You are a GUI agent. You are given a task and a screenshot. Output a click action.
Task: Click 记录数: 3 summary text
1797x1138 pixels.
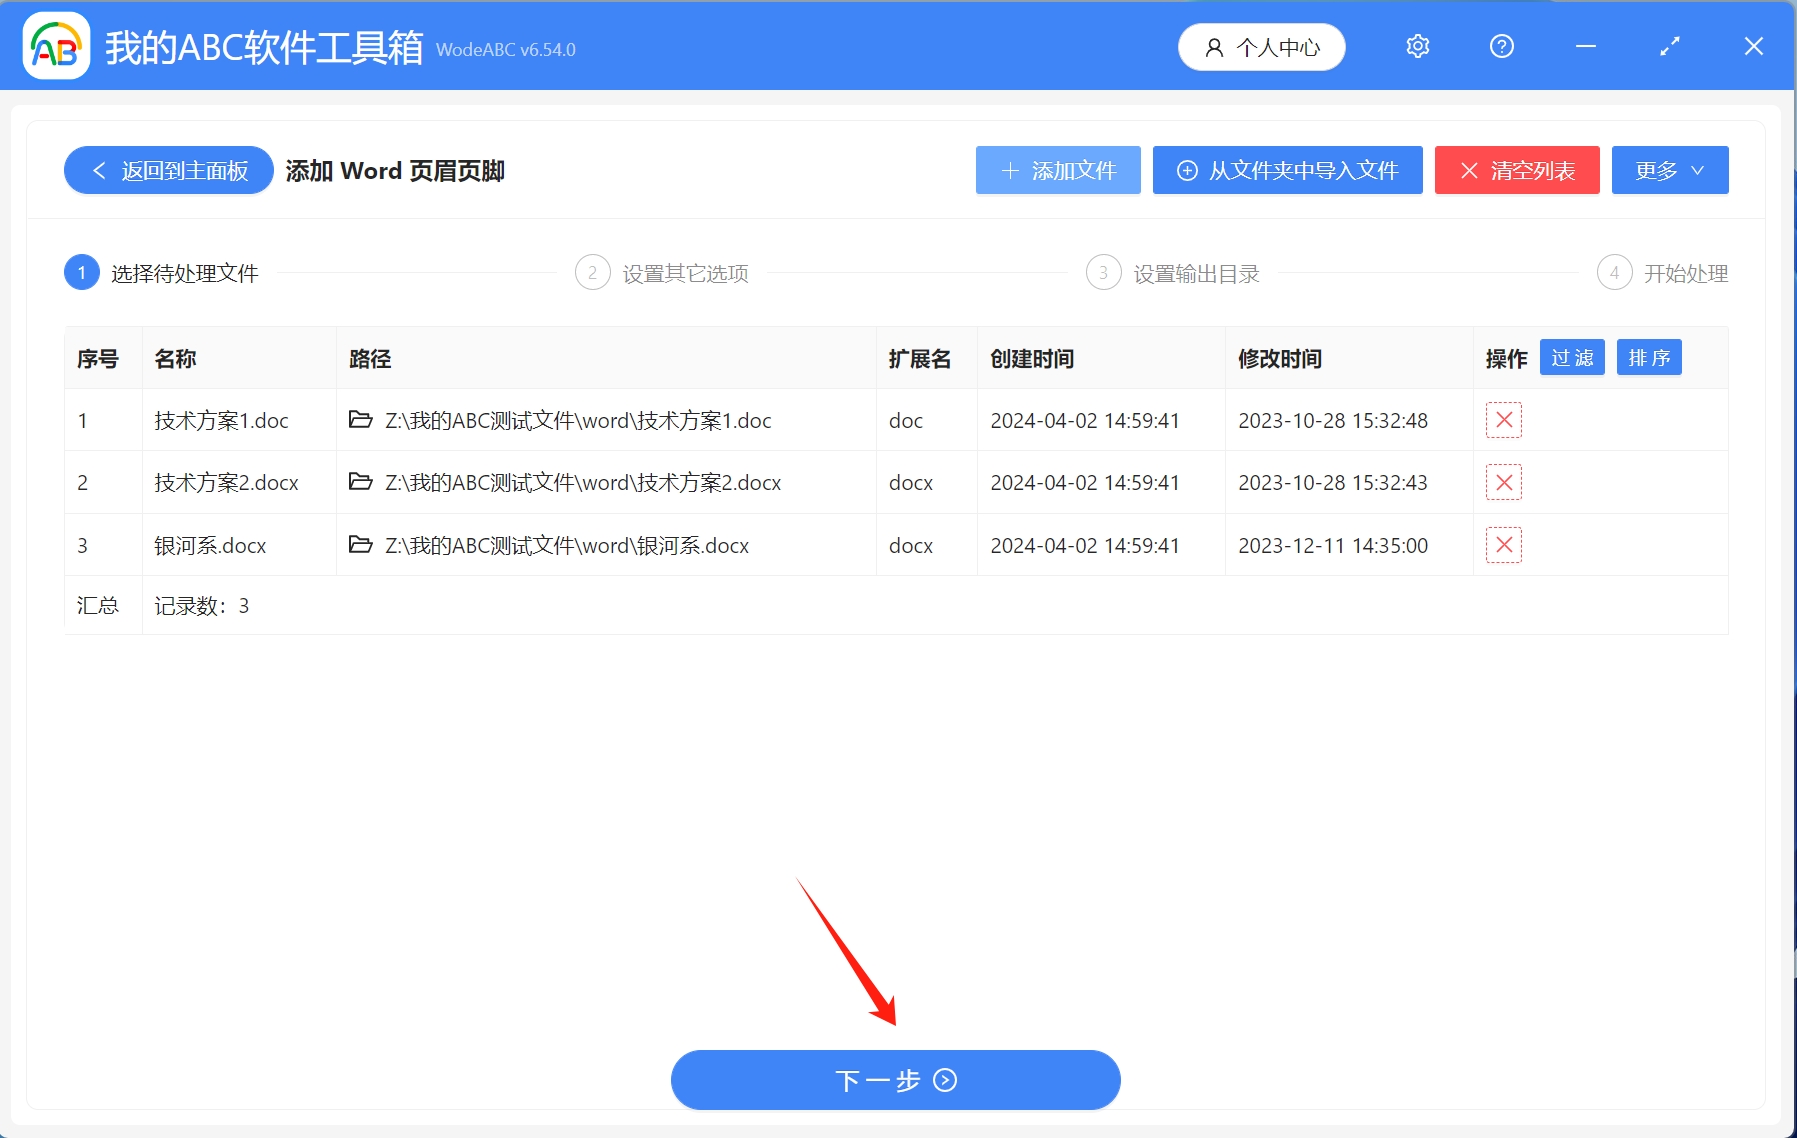201,606
